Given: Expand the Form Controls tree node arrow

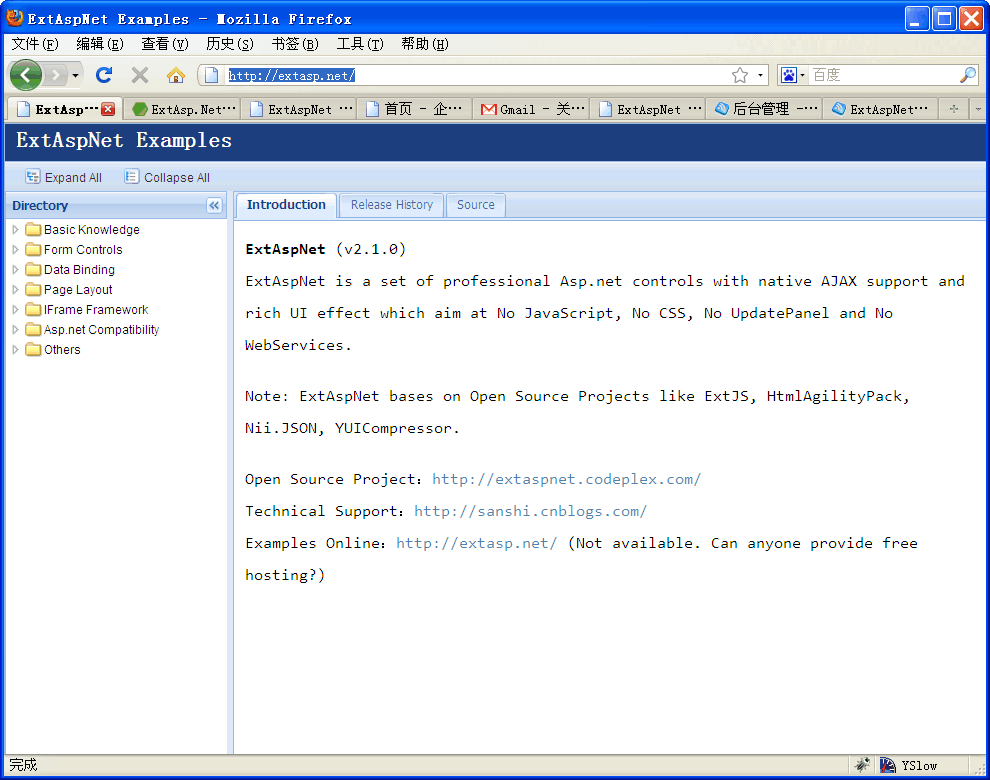Looking at the screenshot, I should [x=16, y=249].
